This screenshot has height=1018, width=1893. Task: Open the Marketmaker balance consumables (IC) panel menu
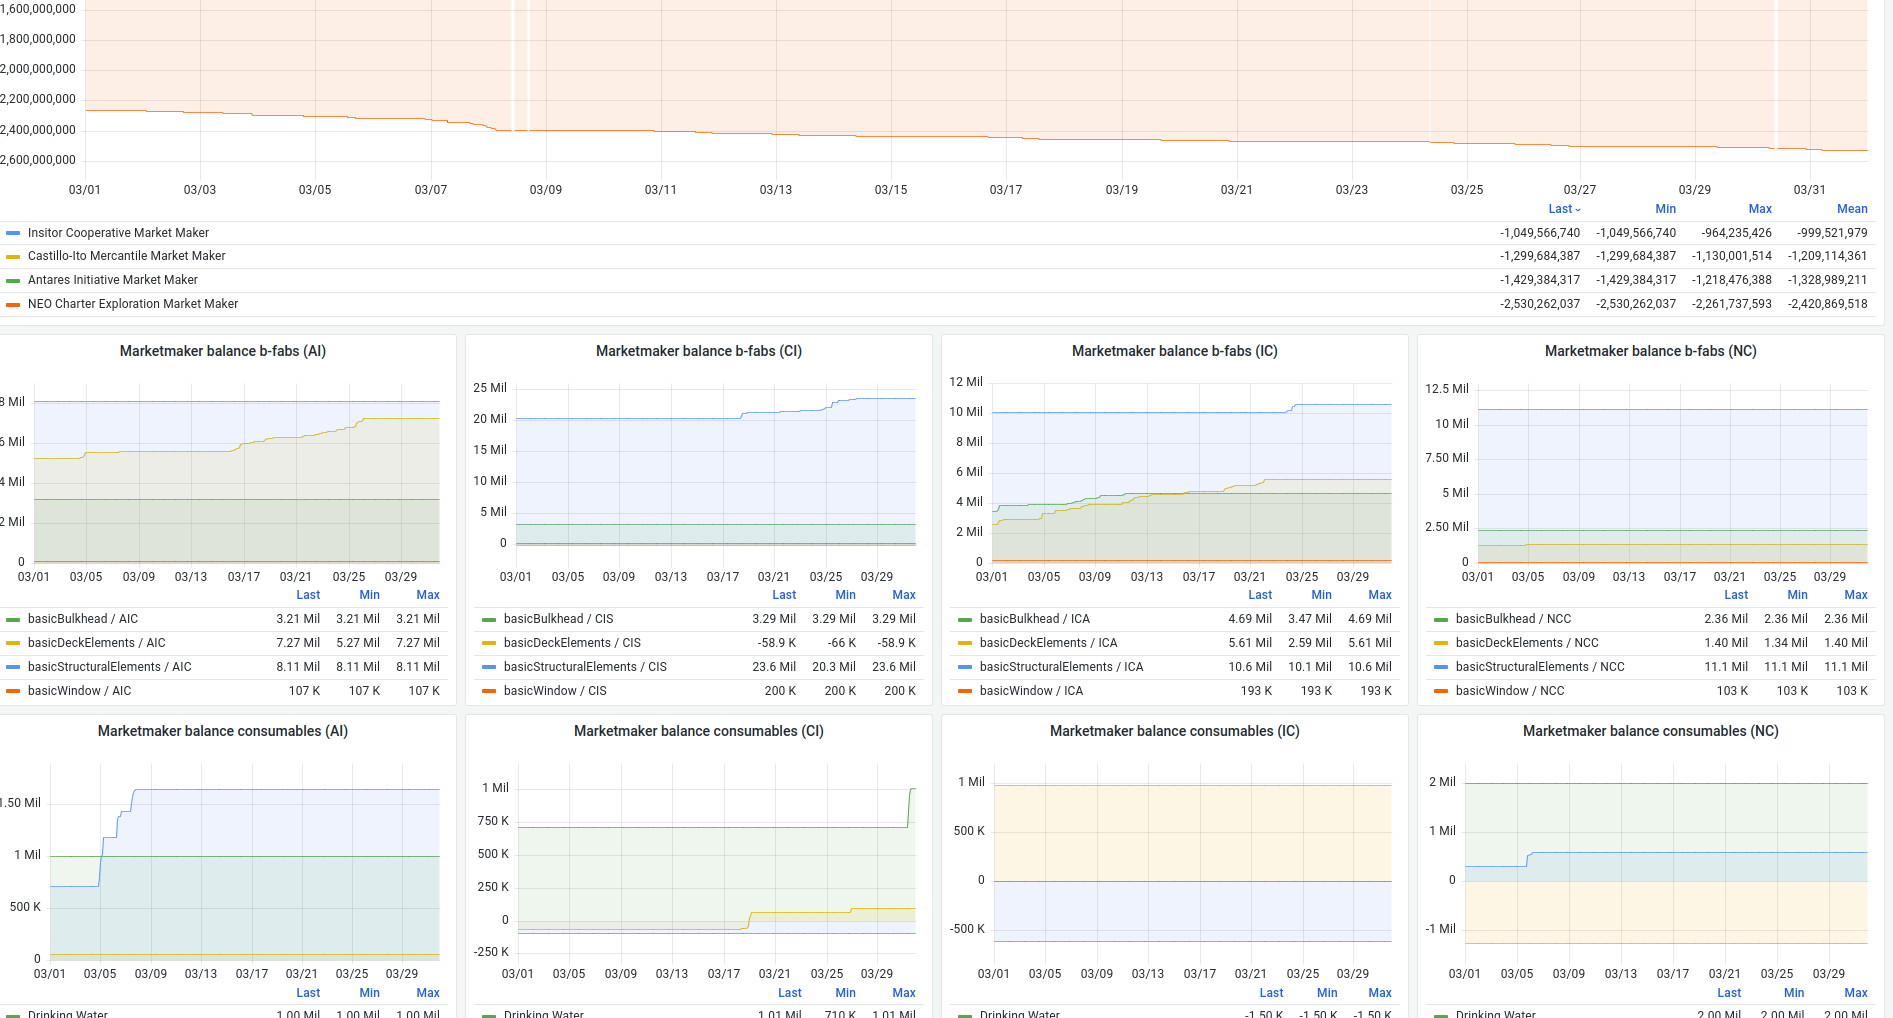(x=1175, y=731)
